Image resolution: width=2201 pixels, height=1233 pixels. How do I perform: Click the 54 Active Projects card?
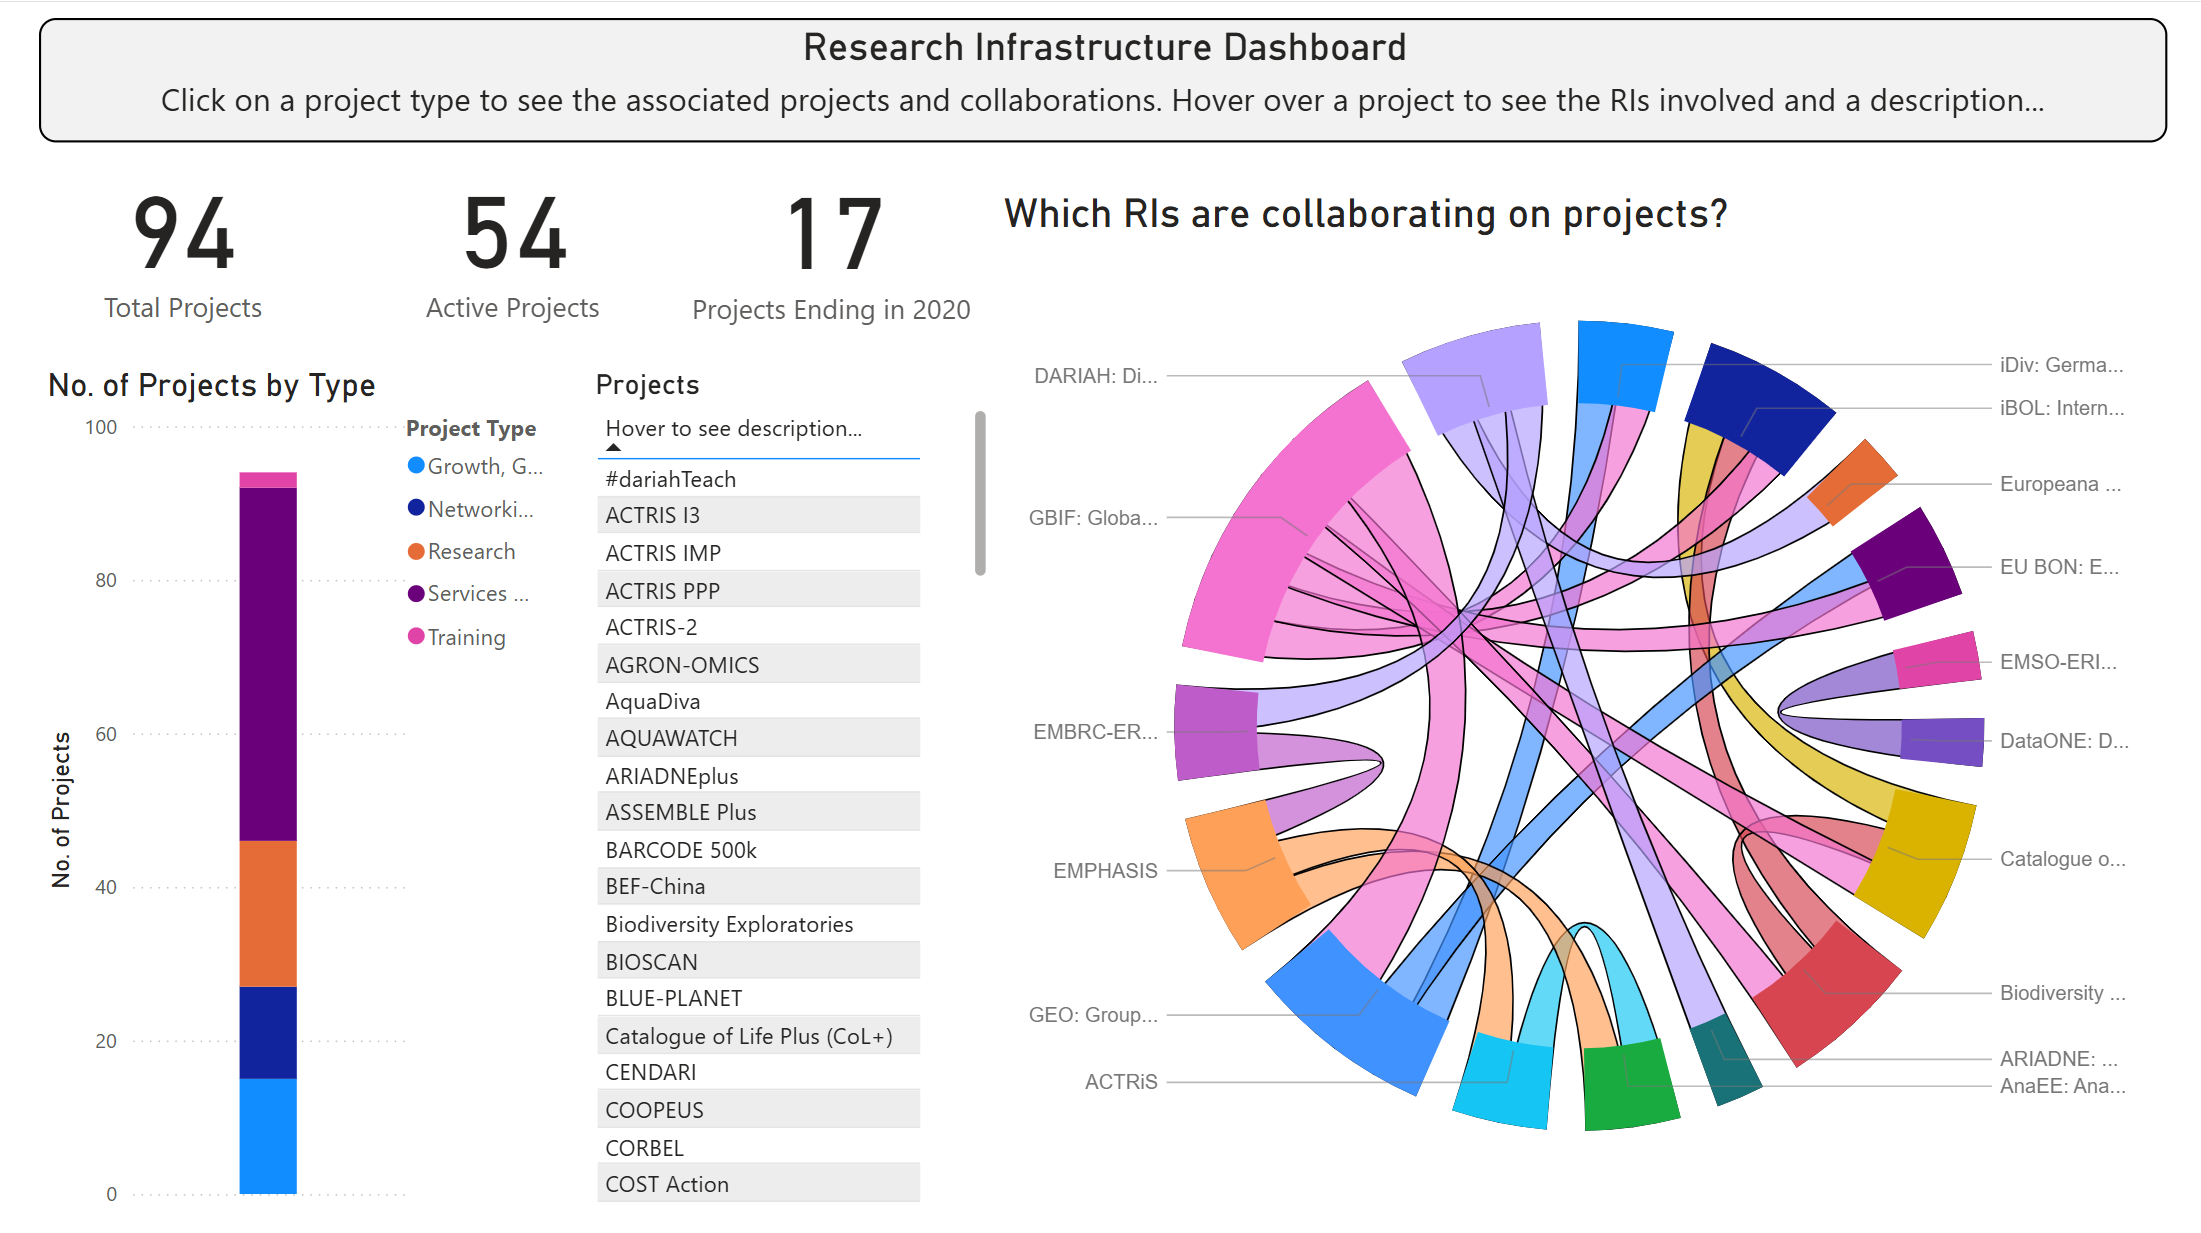(513, 256)
